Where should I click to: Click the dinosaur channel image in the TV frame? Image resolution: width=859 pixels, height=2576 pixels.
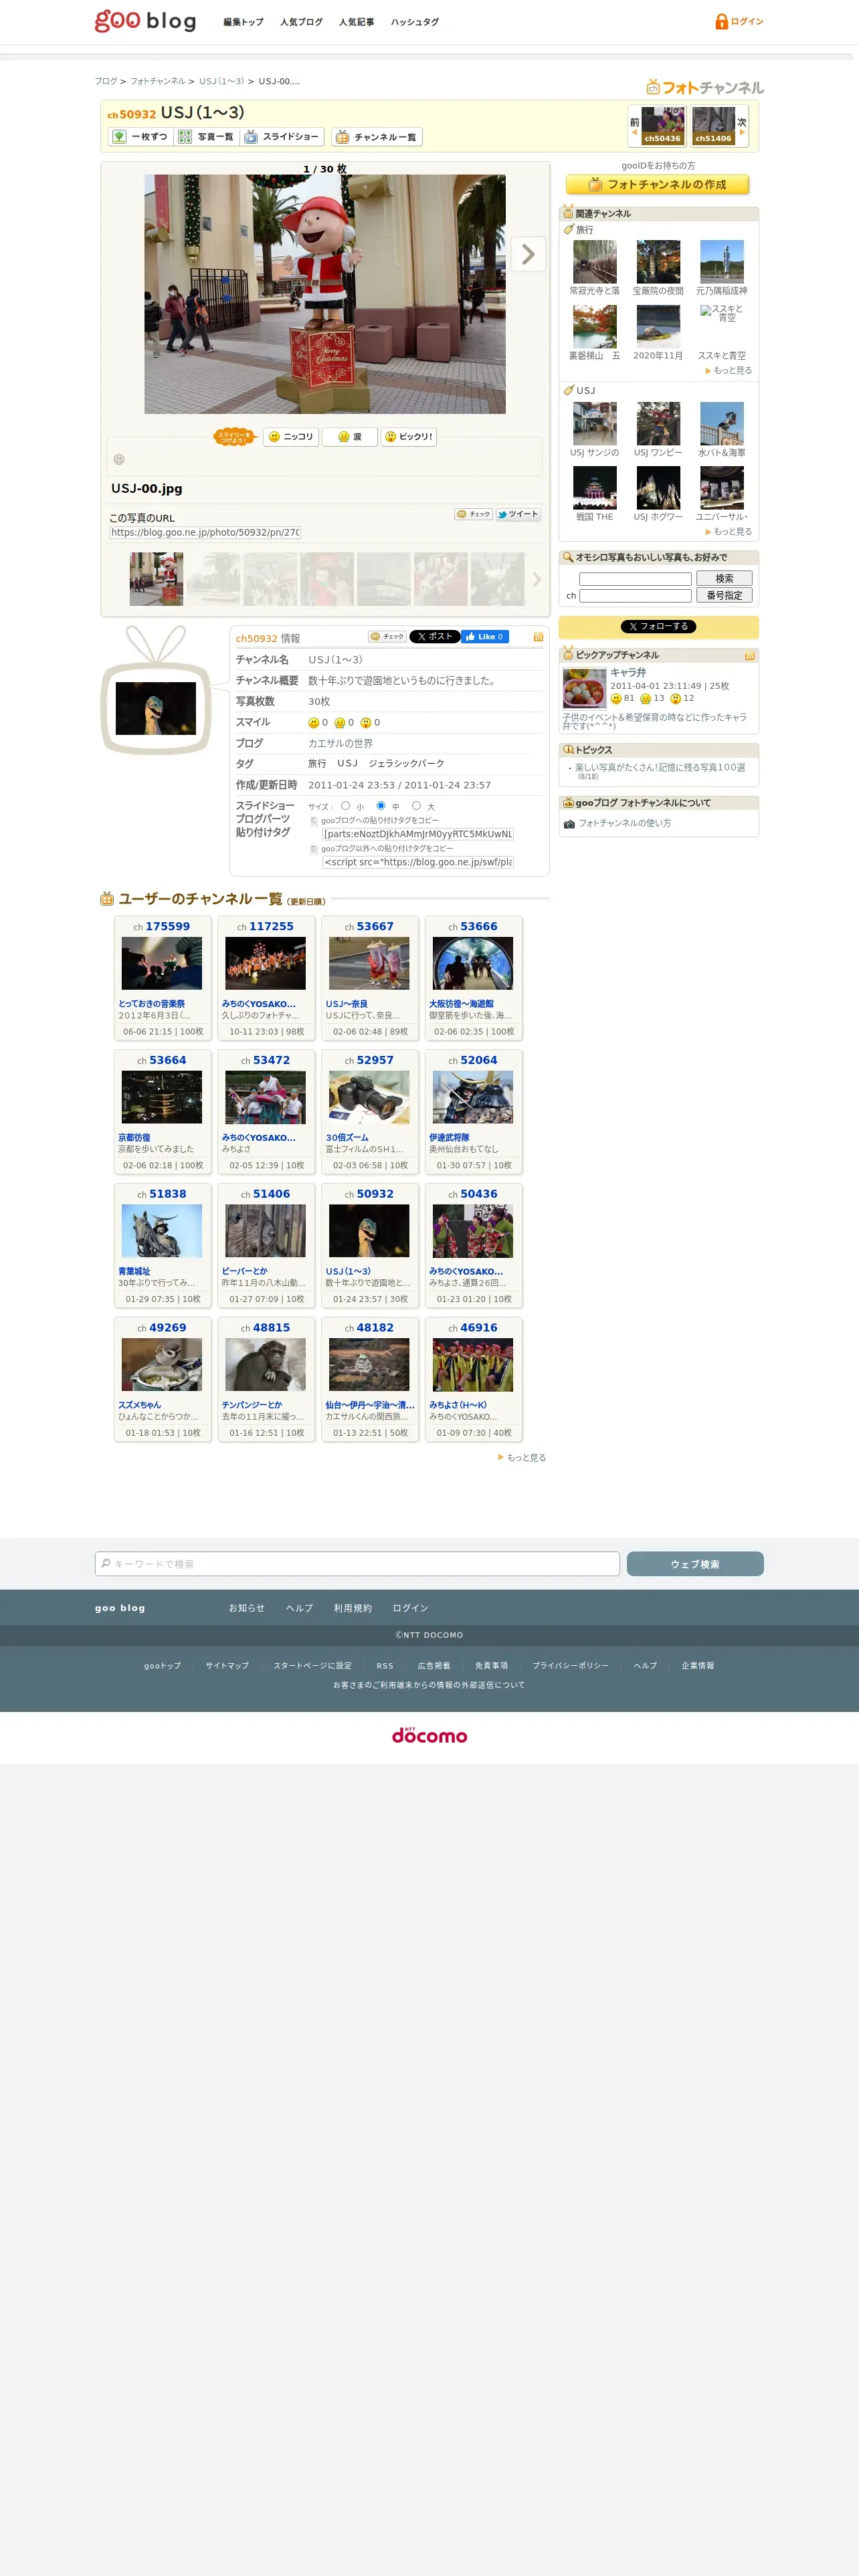click(156, 708)
